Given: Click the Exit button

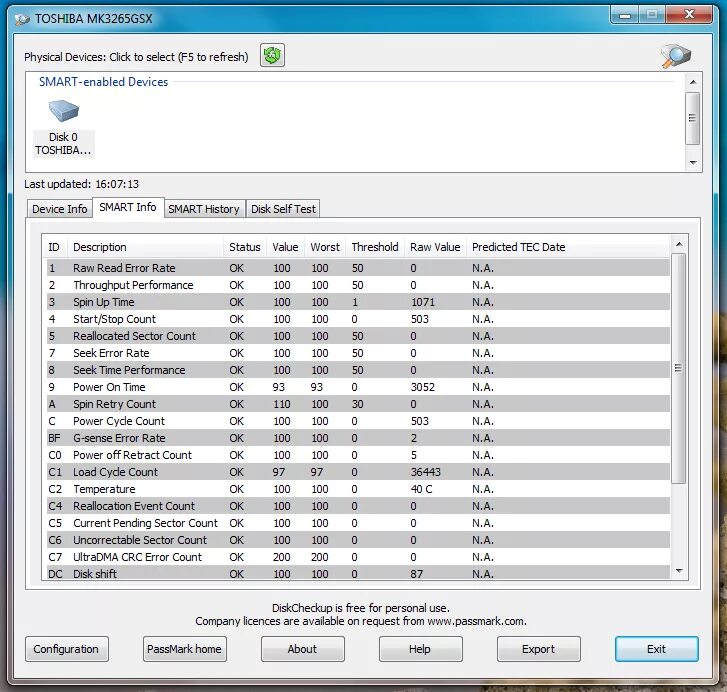Looking at the screenshot, I should 657,649.
